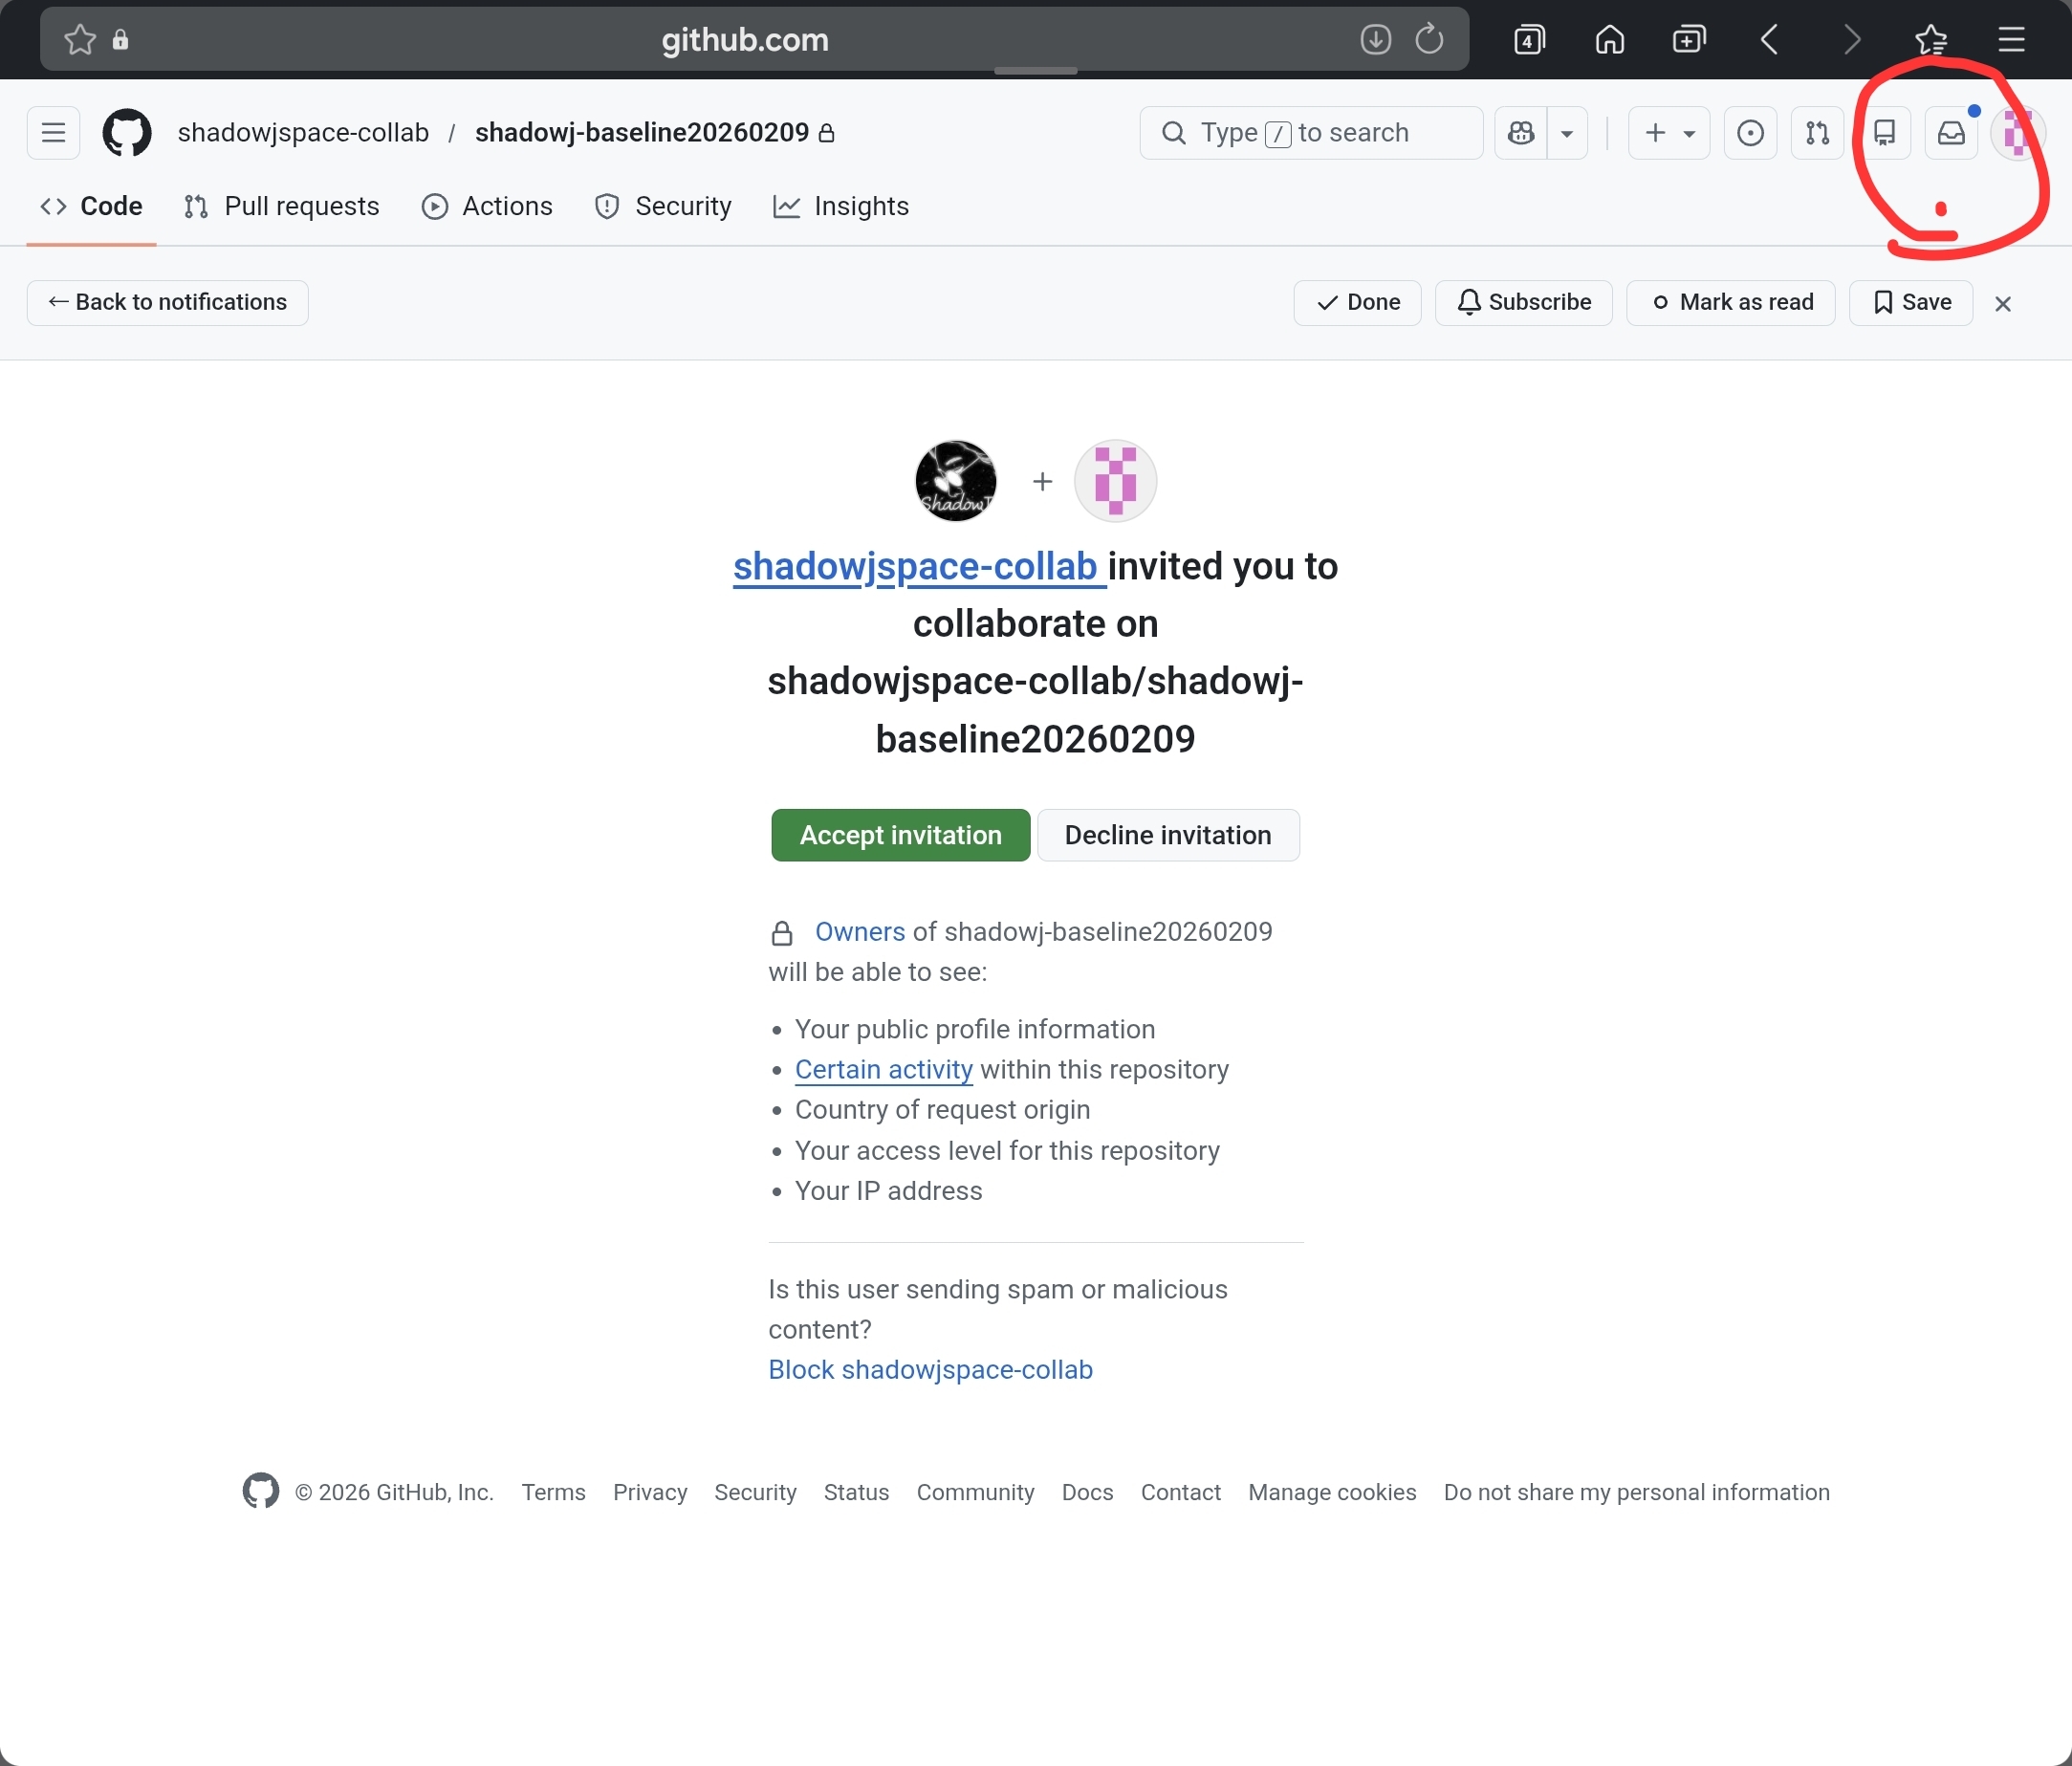
Task: Open the pull requests icon in the header
Action: tap(1817, 132)
